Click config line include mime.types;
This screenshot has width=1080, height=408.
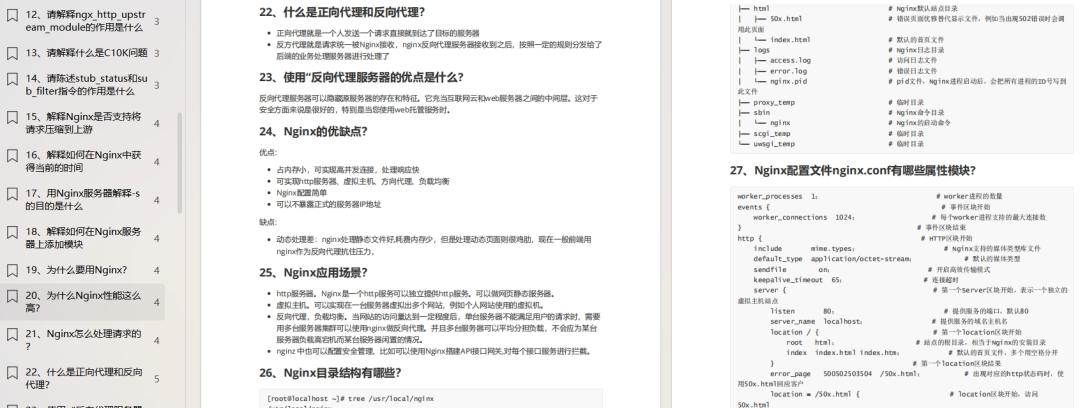pos(804,248)
